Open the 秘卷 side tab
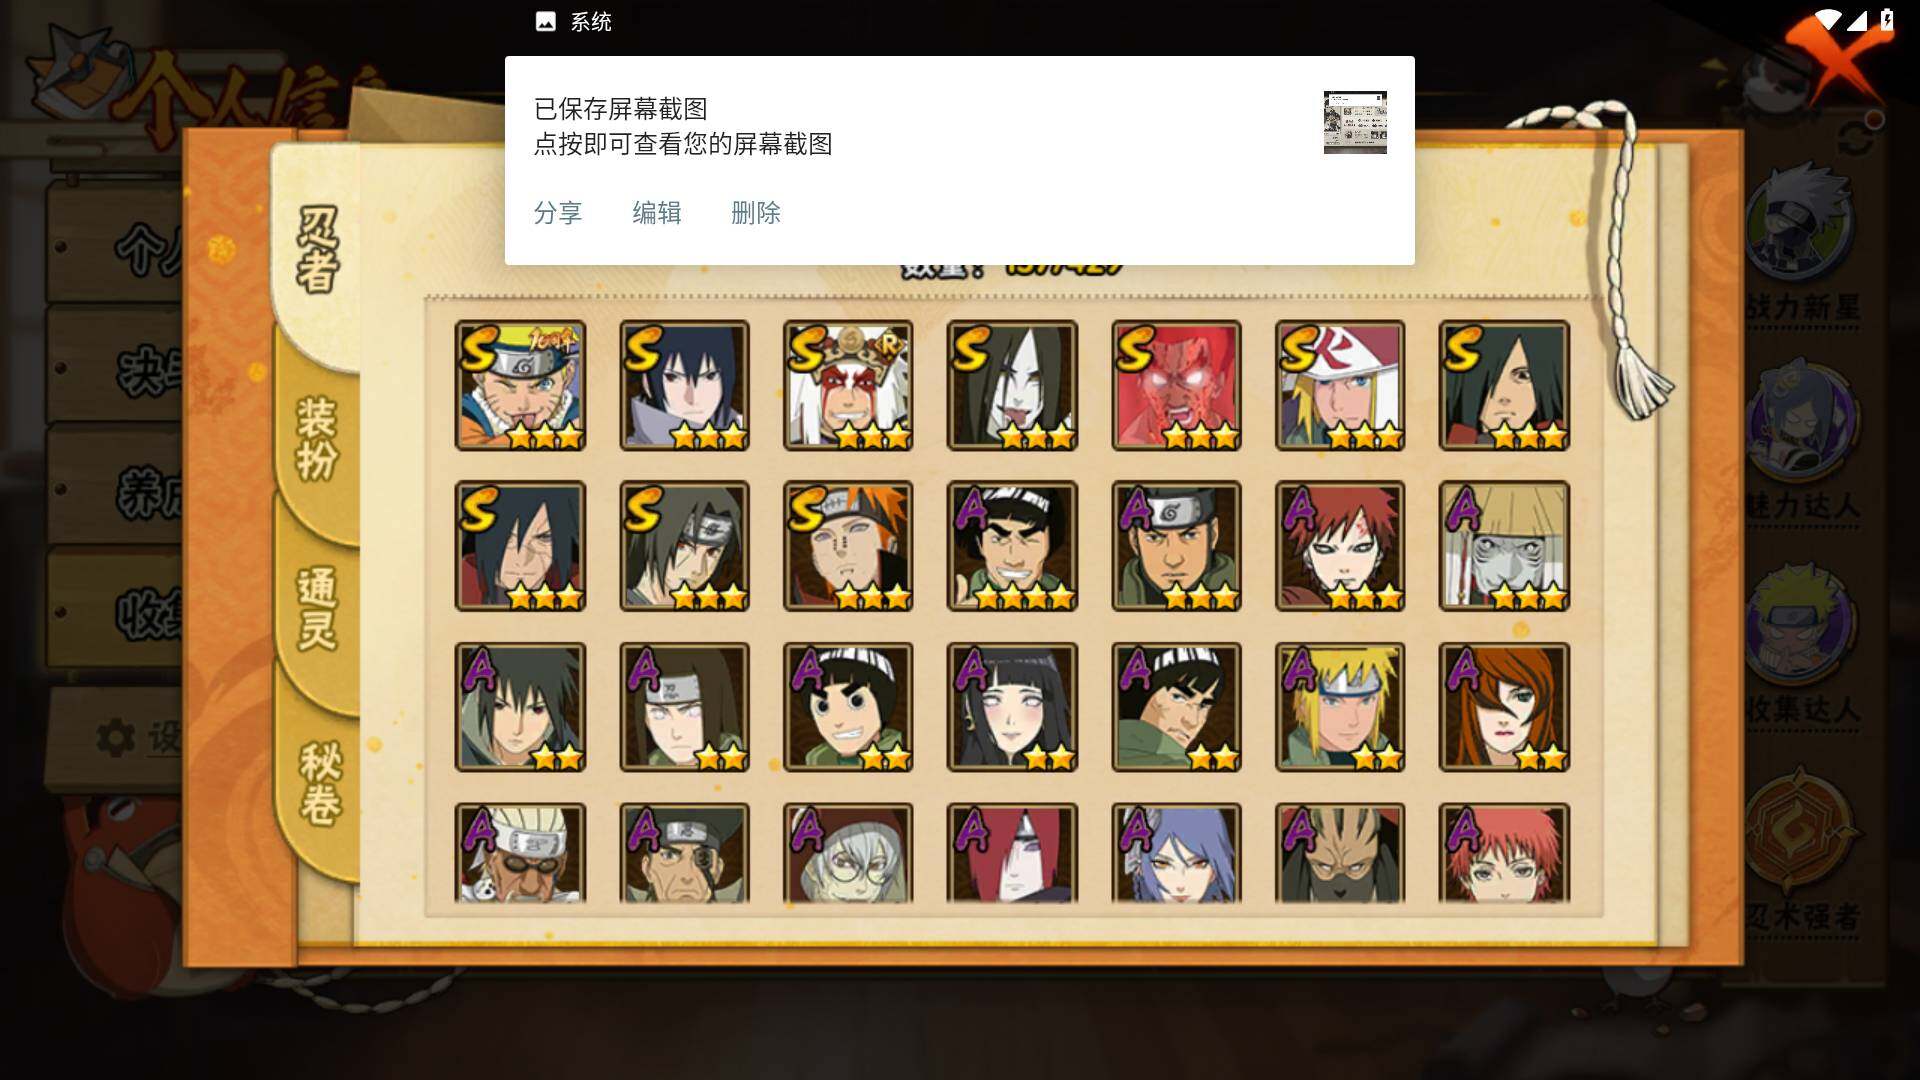Screen dimensions: 1920x1080 pos(320,783)
